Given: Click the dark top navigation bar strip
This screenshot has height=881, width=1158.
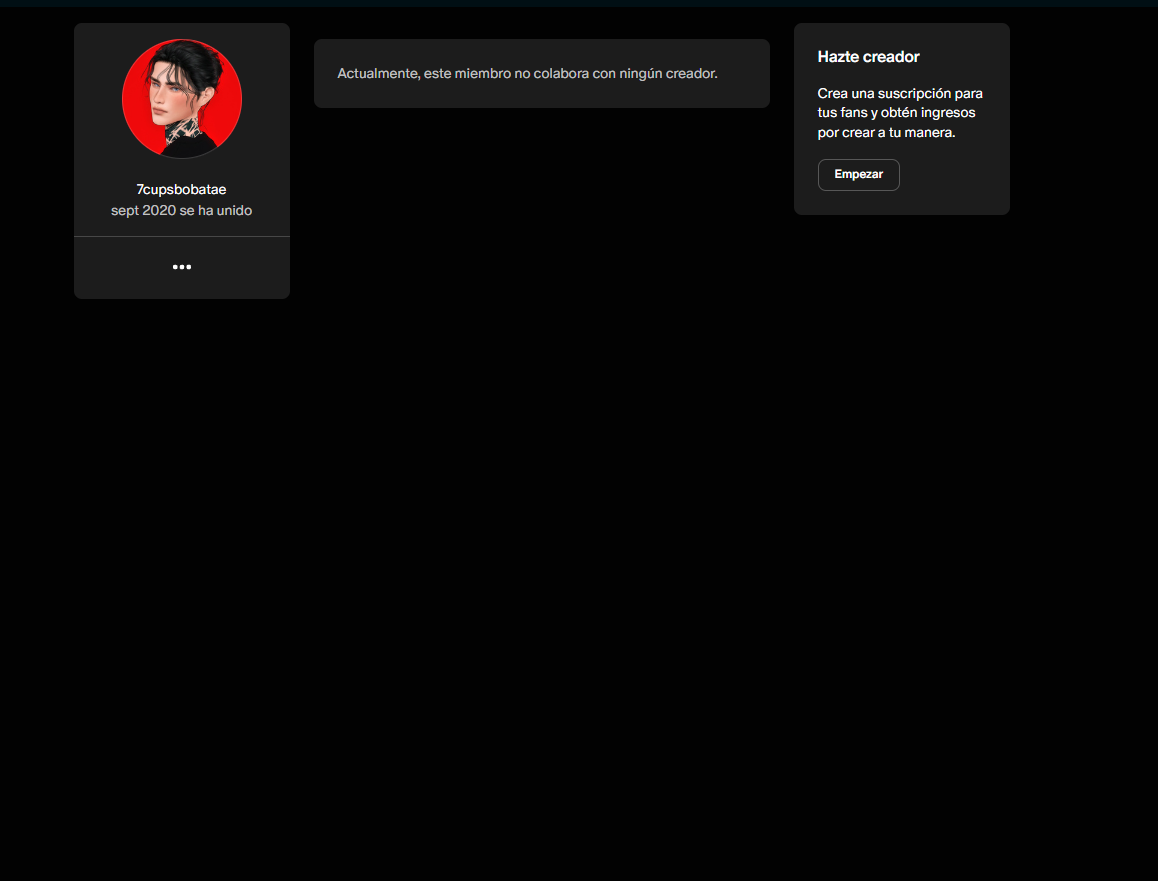Looking at the screenshot, I should [x=579, y=4].
